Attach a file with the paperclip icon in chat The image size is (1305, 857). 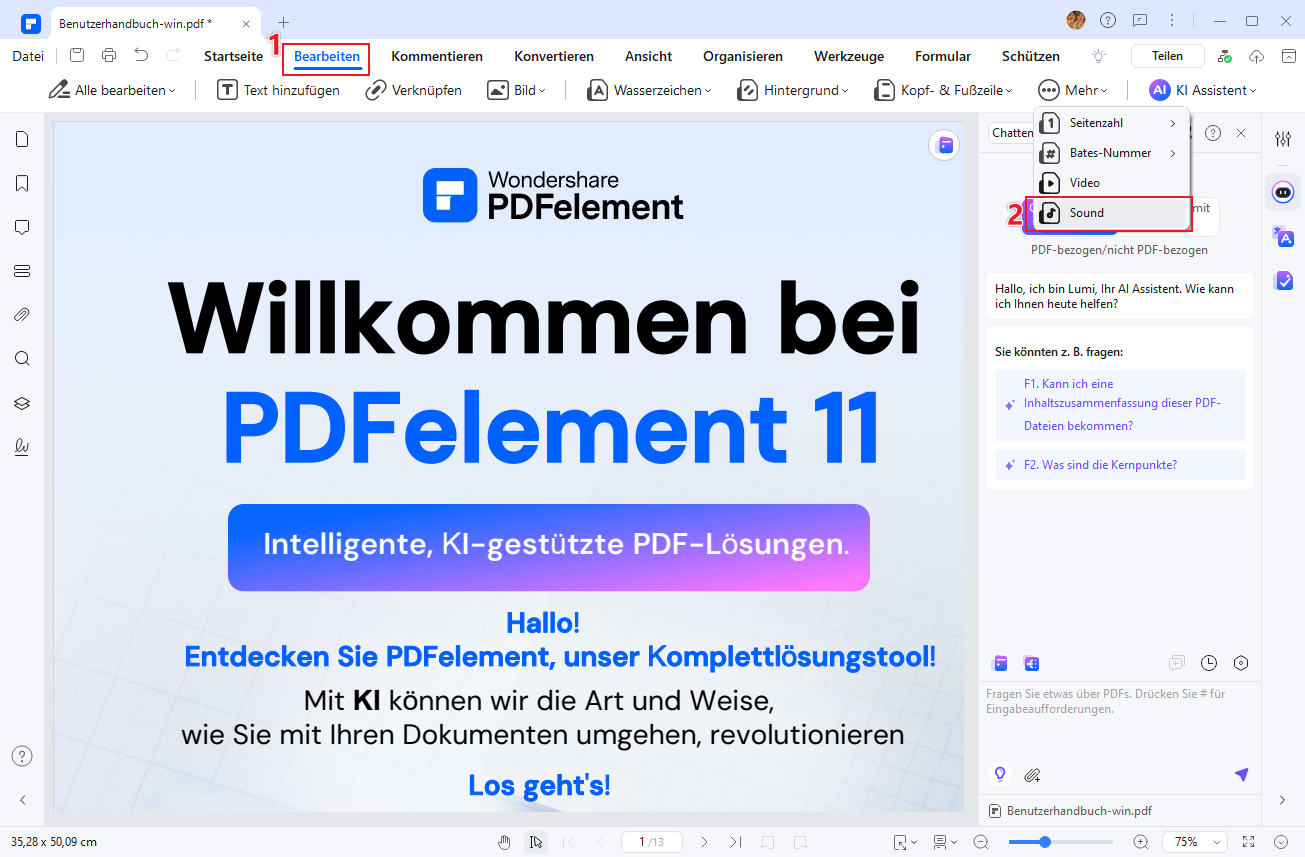[1033, 774]
